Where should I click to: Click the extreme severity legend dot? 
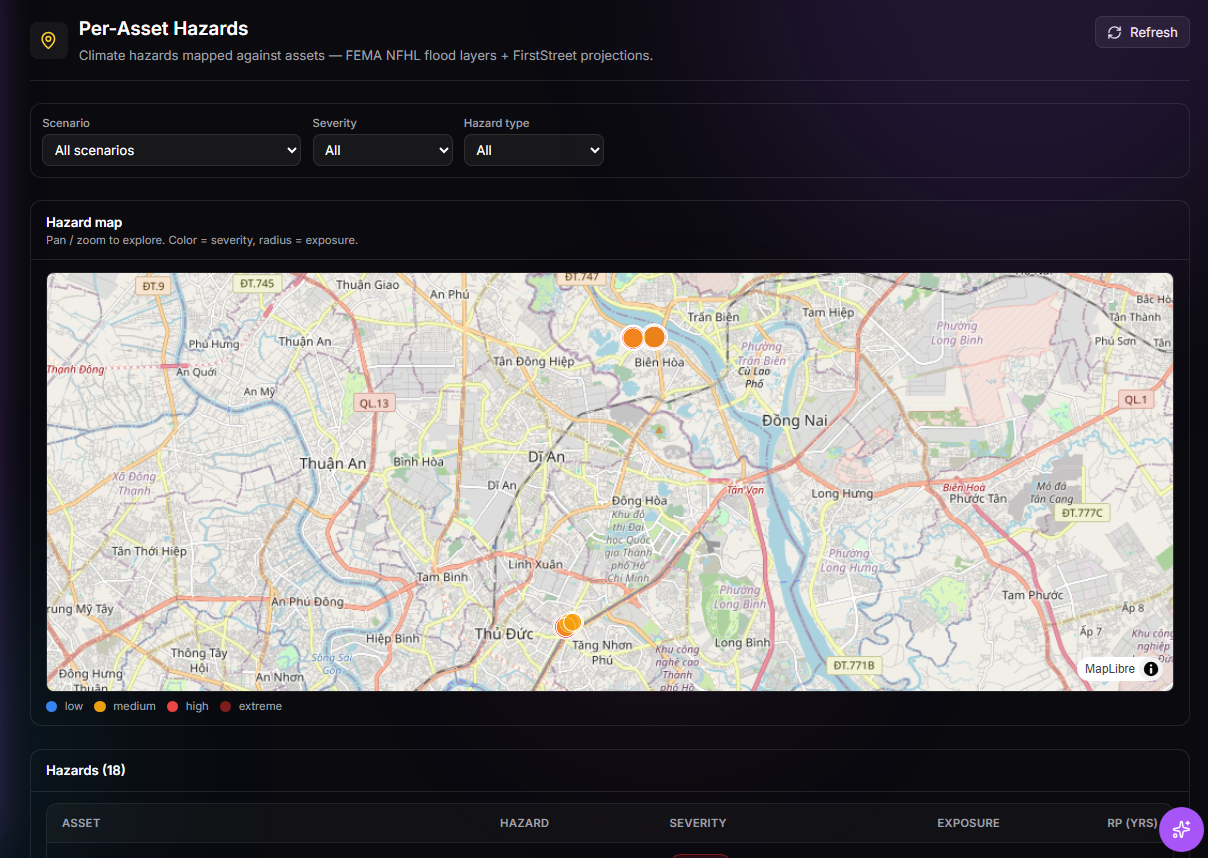225,706
